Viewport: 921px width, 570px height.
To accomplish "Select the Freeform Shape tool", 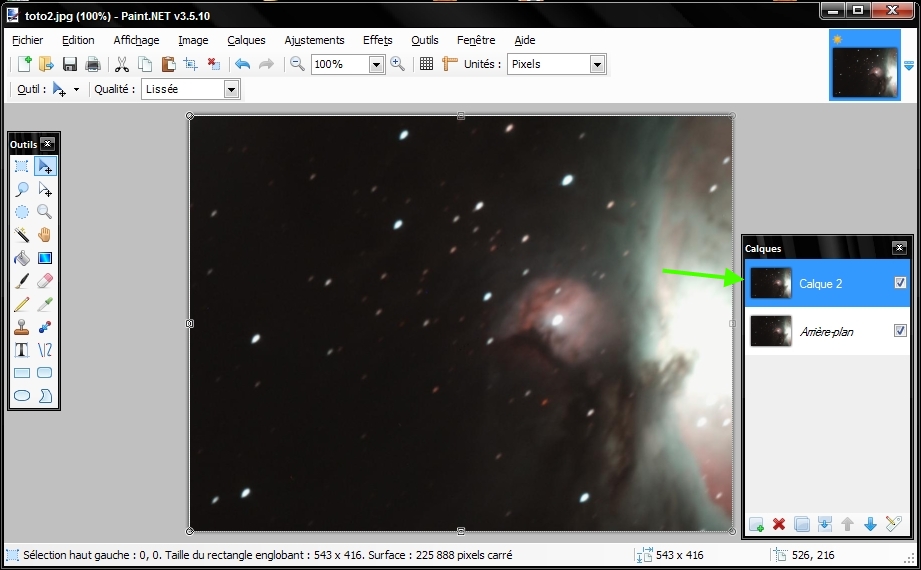I will pyautogui.click(x=45, y=395).
